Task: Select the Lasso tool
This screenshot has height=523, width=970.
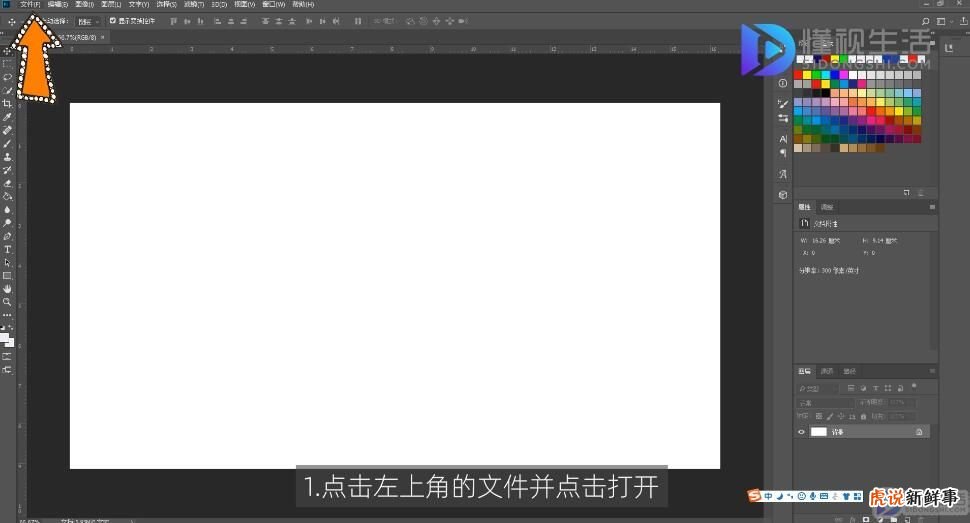Action: pos(7,77)
